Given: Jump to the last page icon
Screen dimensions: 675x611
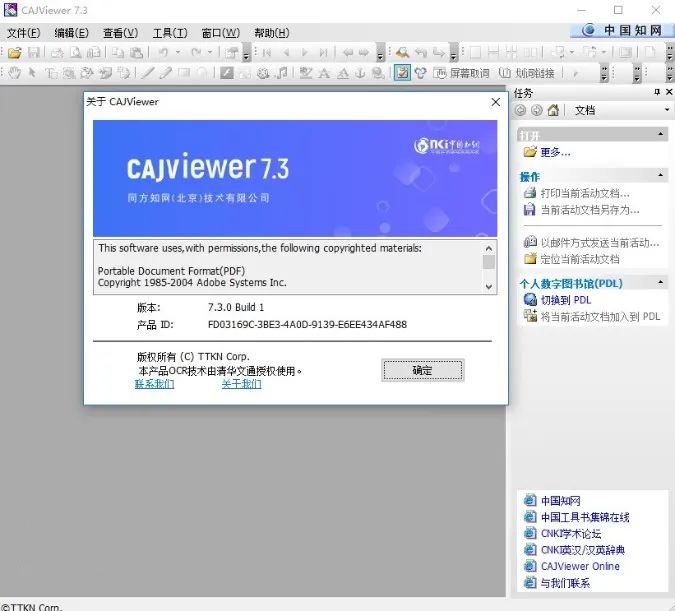Looking at the screenshot, I should click(x=323, y=53).
